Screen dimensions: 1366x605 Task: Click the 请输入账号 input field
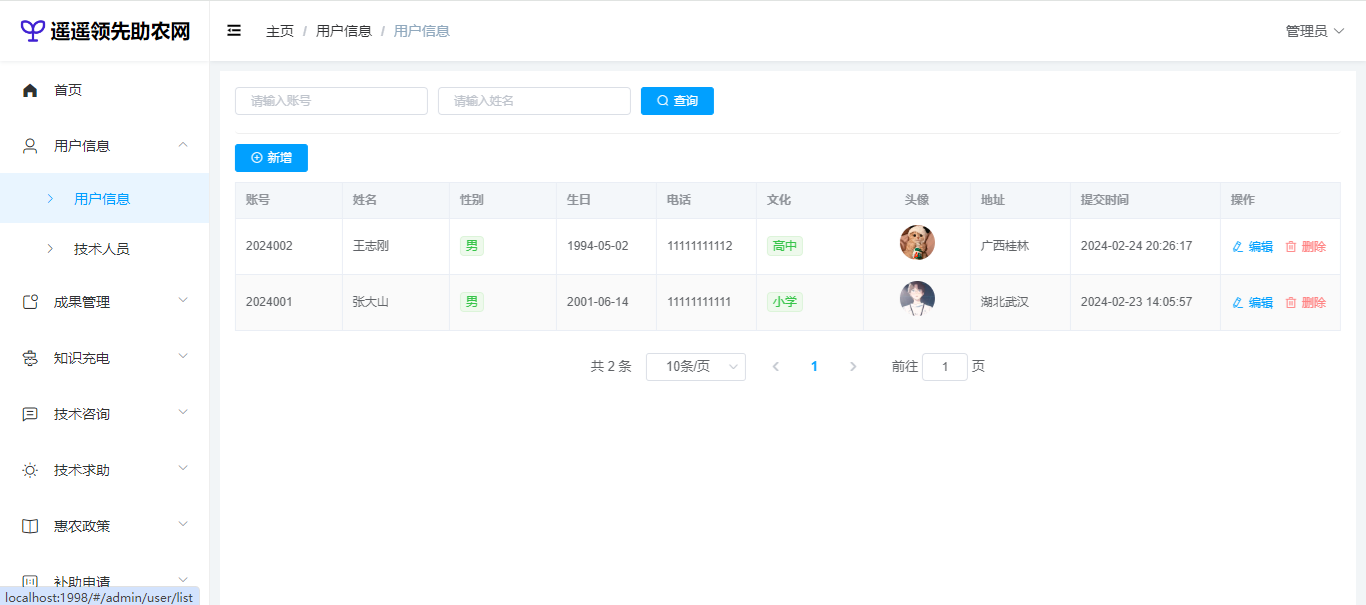[331, 101]
